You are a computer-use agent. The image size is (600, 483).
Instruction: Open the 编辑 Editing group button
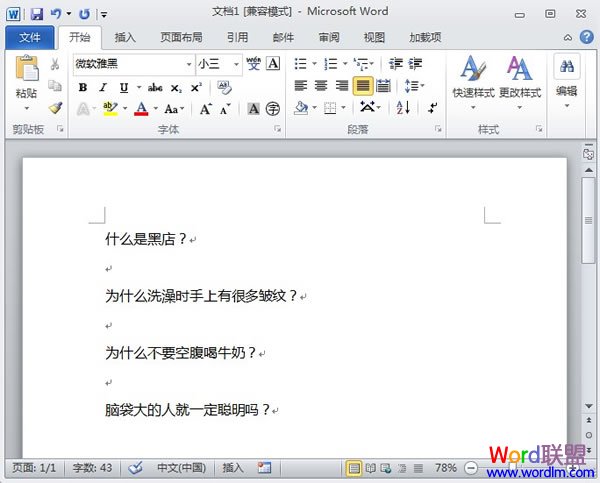pos(567,82)
